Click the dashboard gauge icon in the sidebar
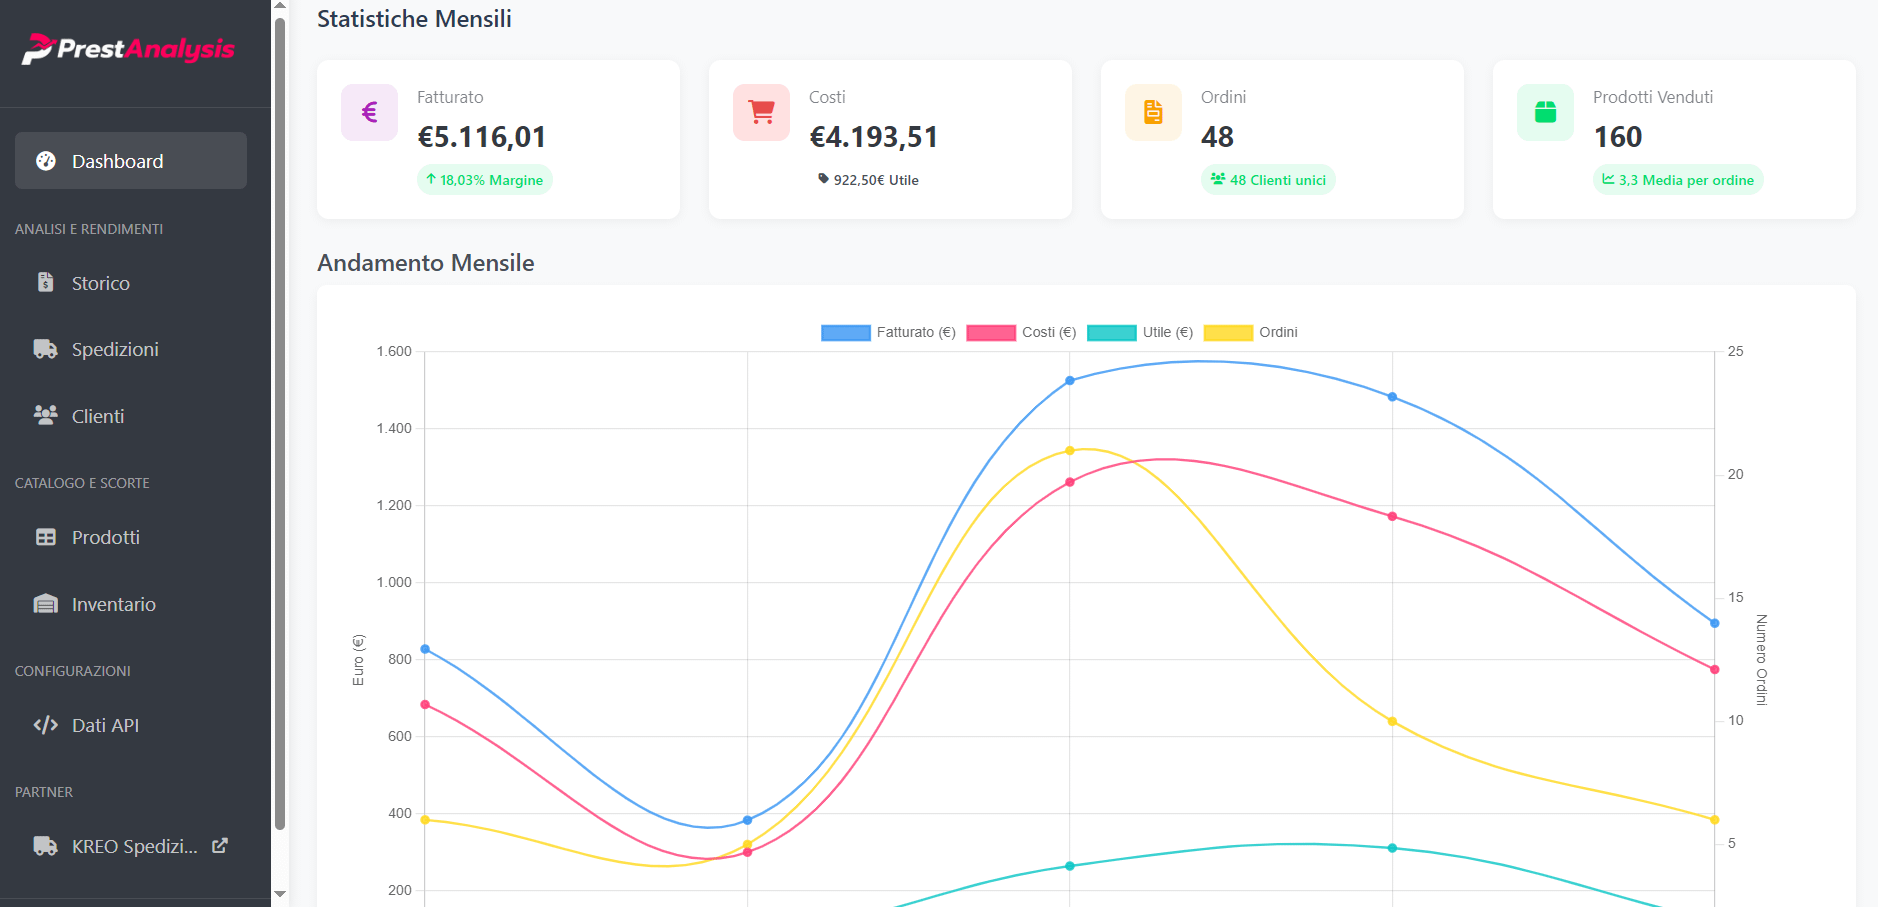 [45, 160]
